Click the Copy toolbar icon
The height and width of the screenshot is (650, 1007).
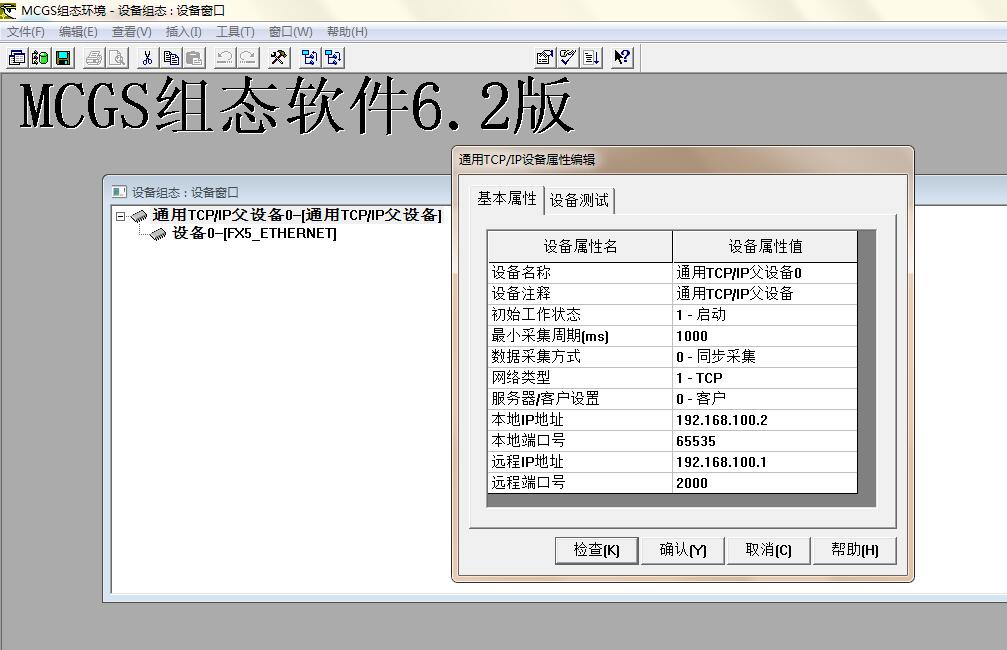171,58
